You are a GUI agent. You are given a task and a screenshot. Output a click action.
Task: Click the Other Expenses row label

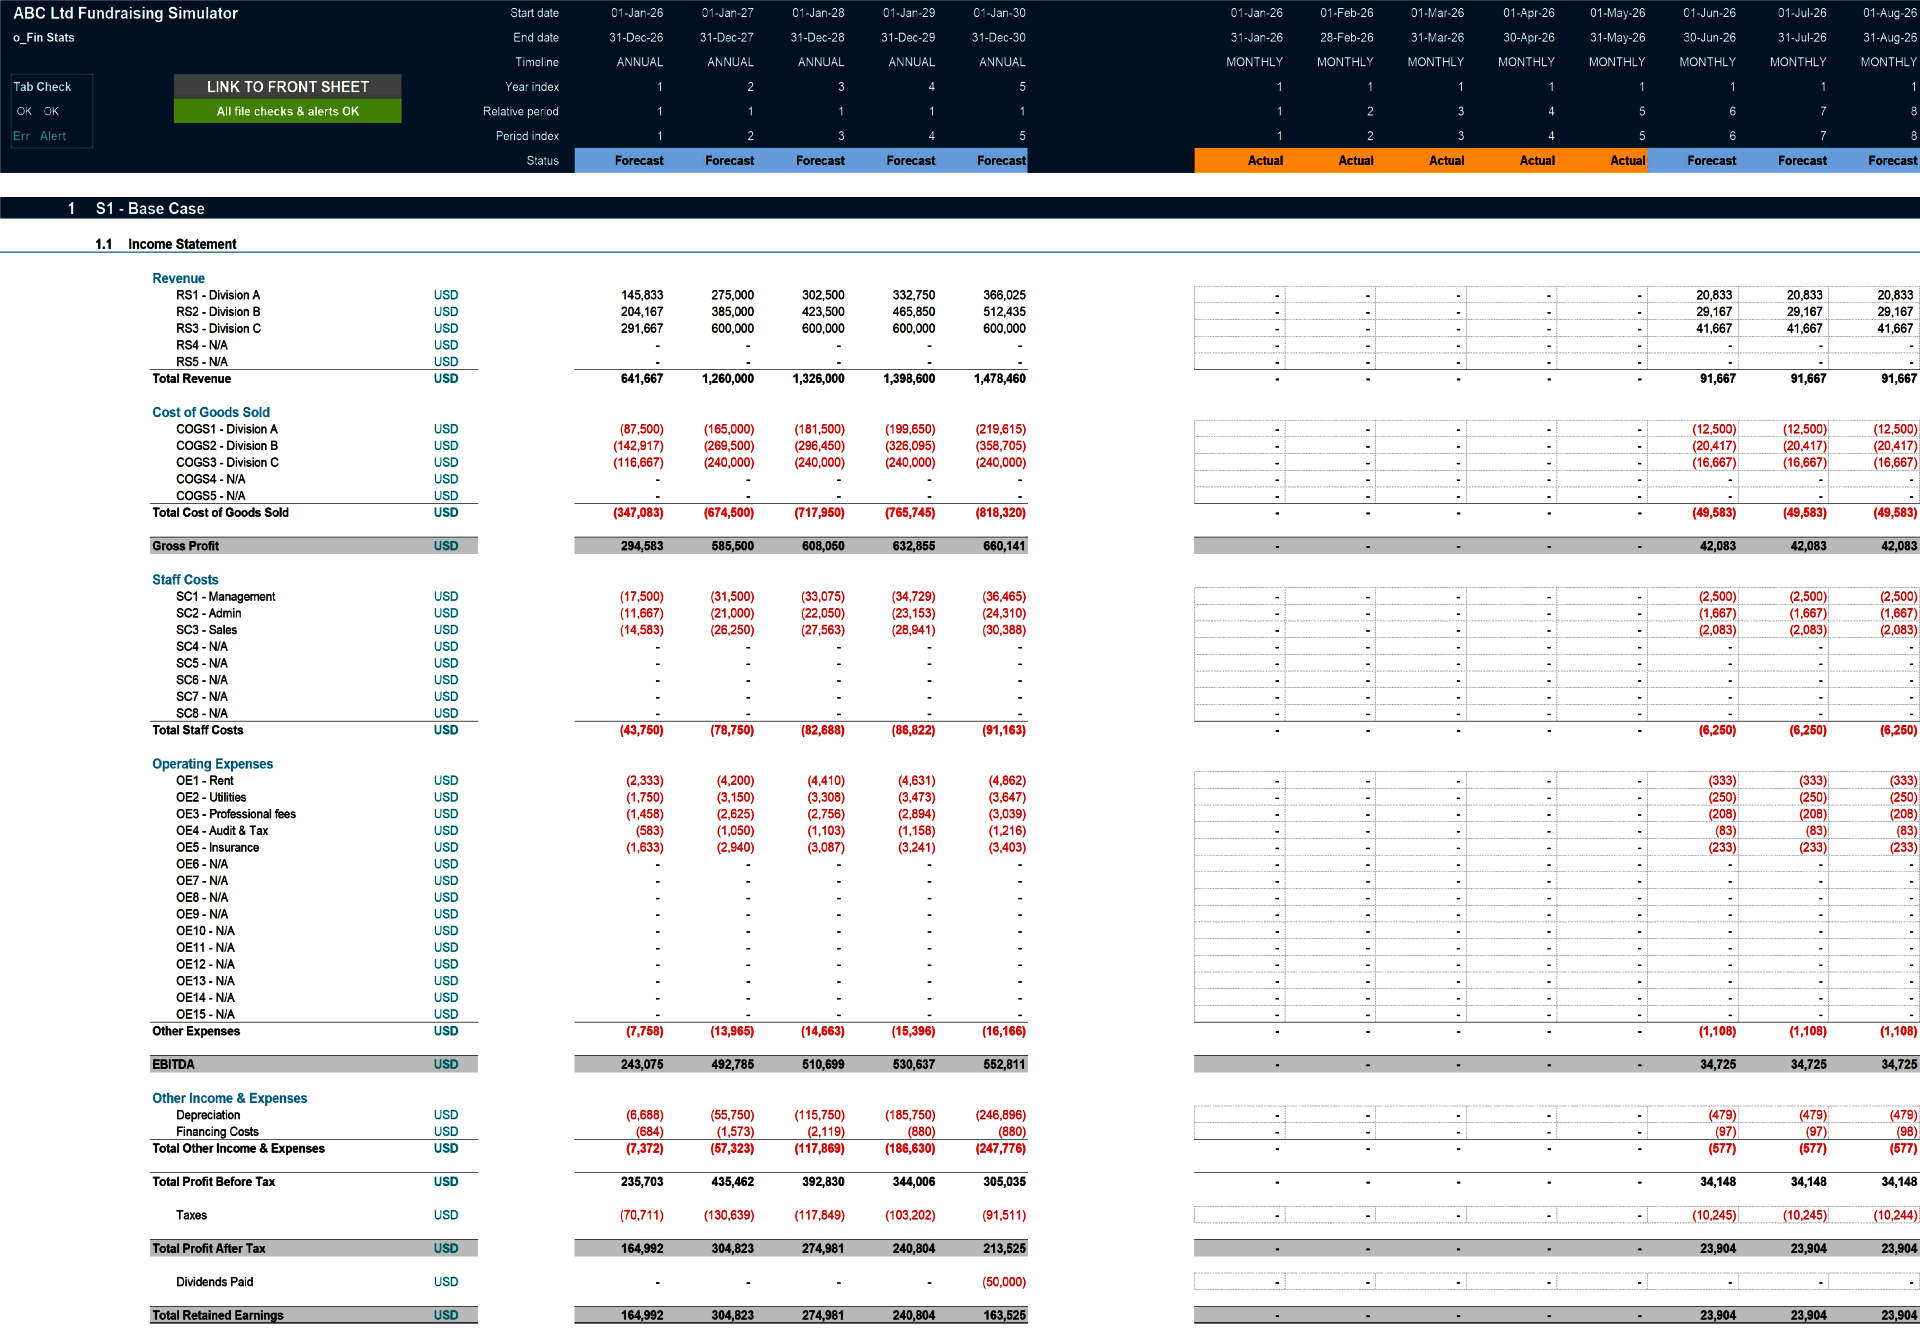[x=196, y=1031]
